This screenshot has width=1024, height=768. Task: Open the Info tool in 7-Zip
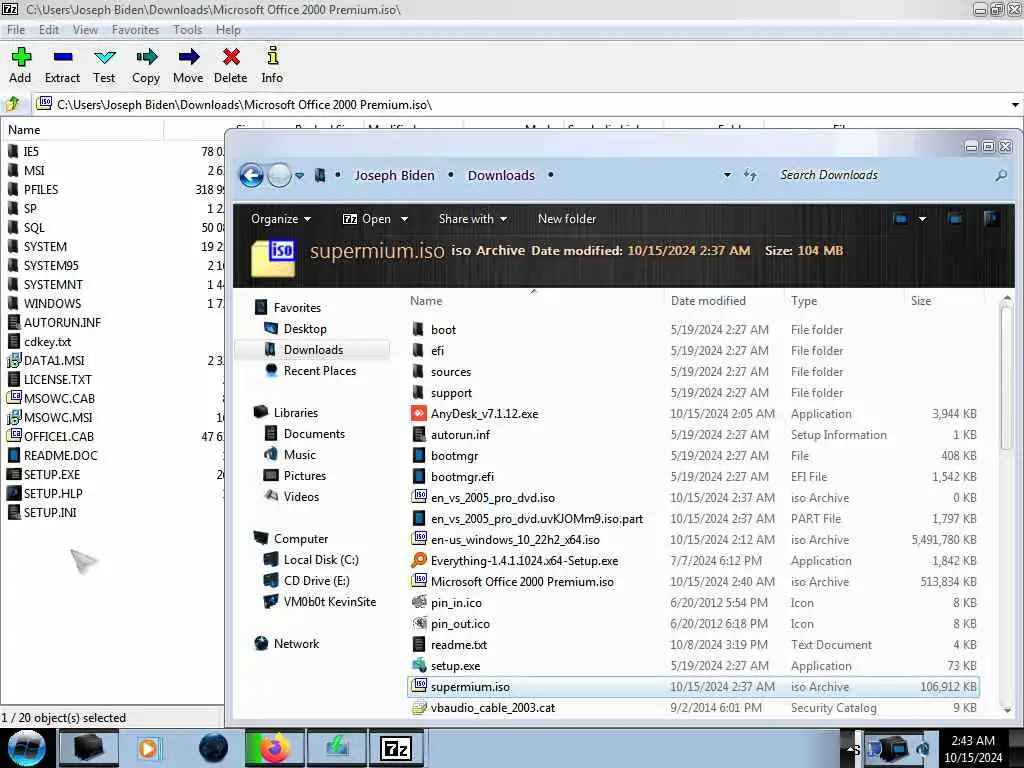tap(272, 65)
